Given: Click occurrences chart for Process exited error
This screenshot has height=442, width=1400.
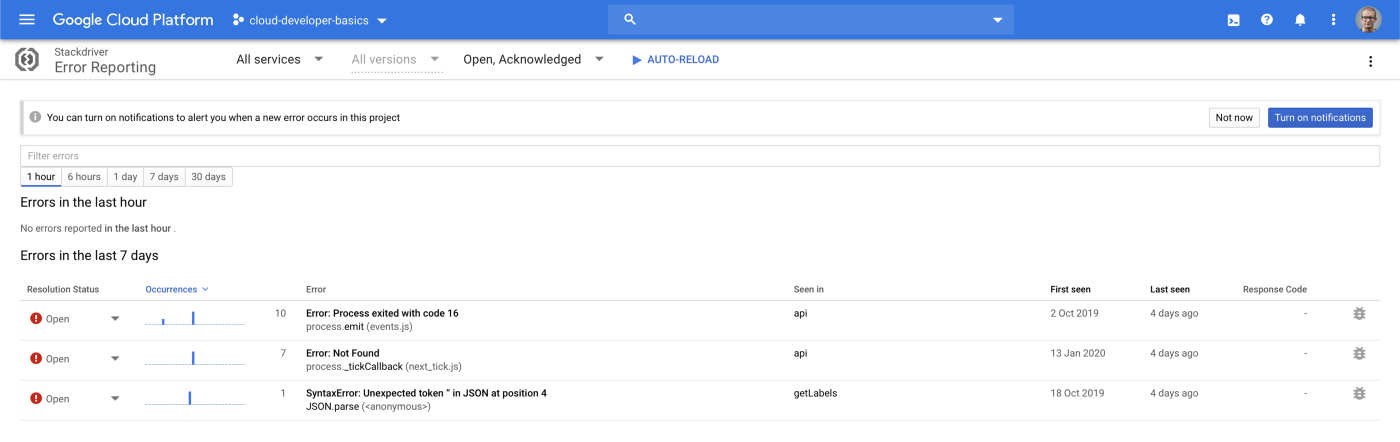Looking at the screenshot, I should (194, 318).
